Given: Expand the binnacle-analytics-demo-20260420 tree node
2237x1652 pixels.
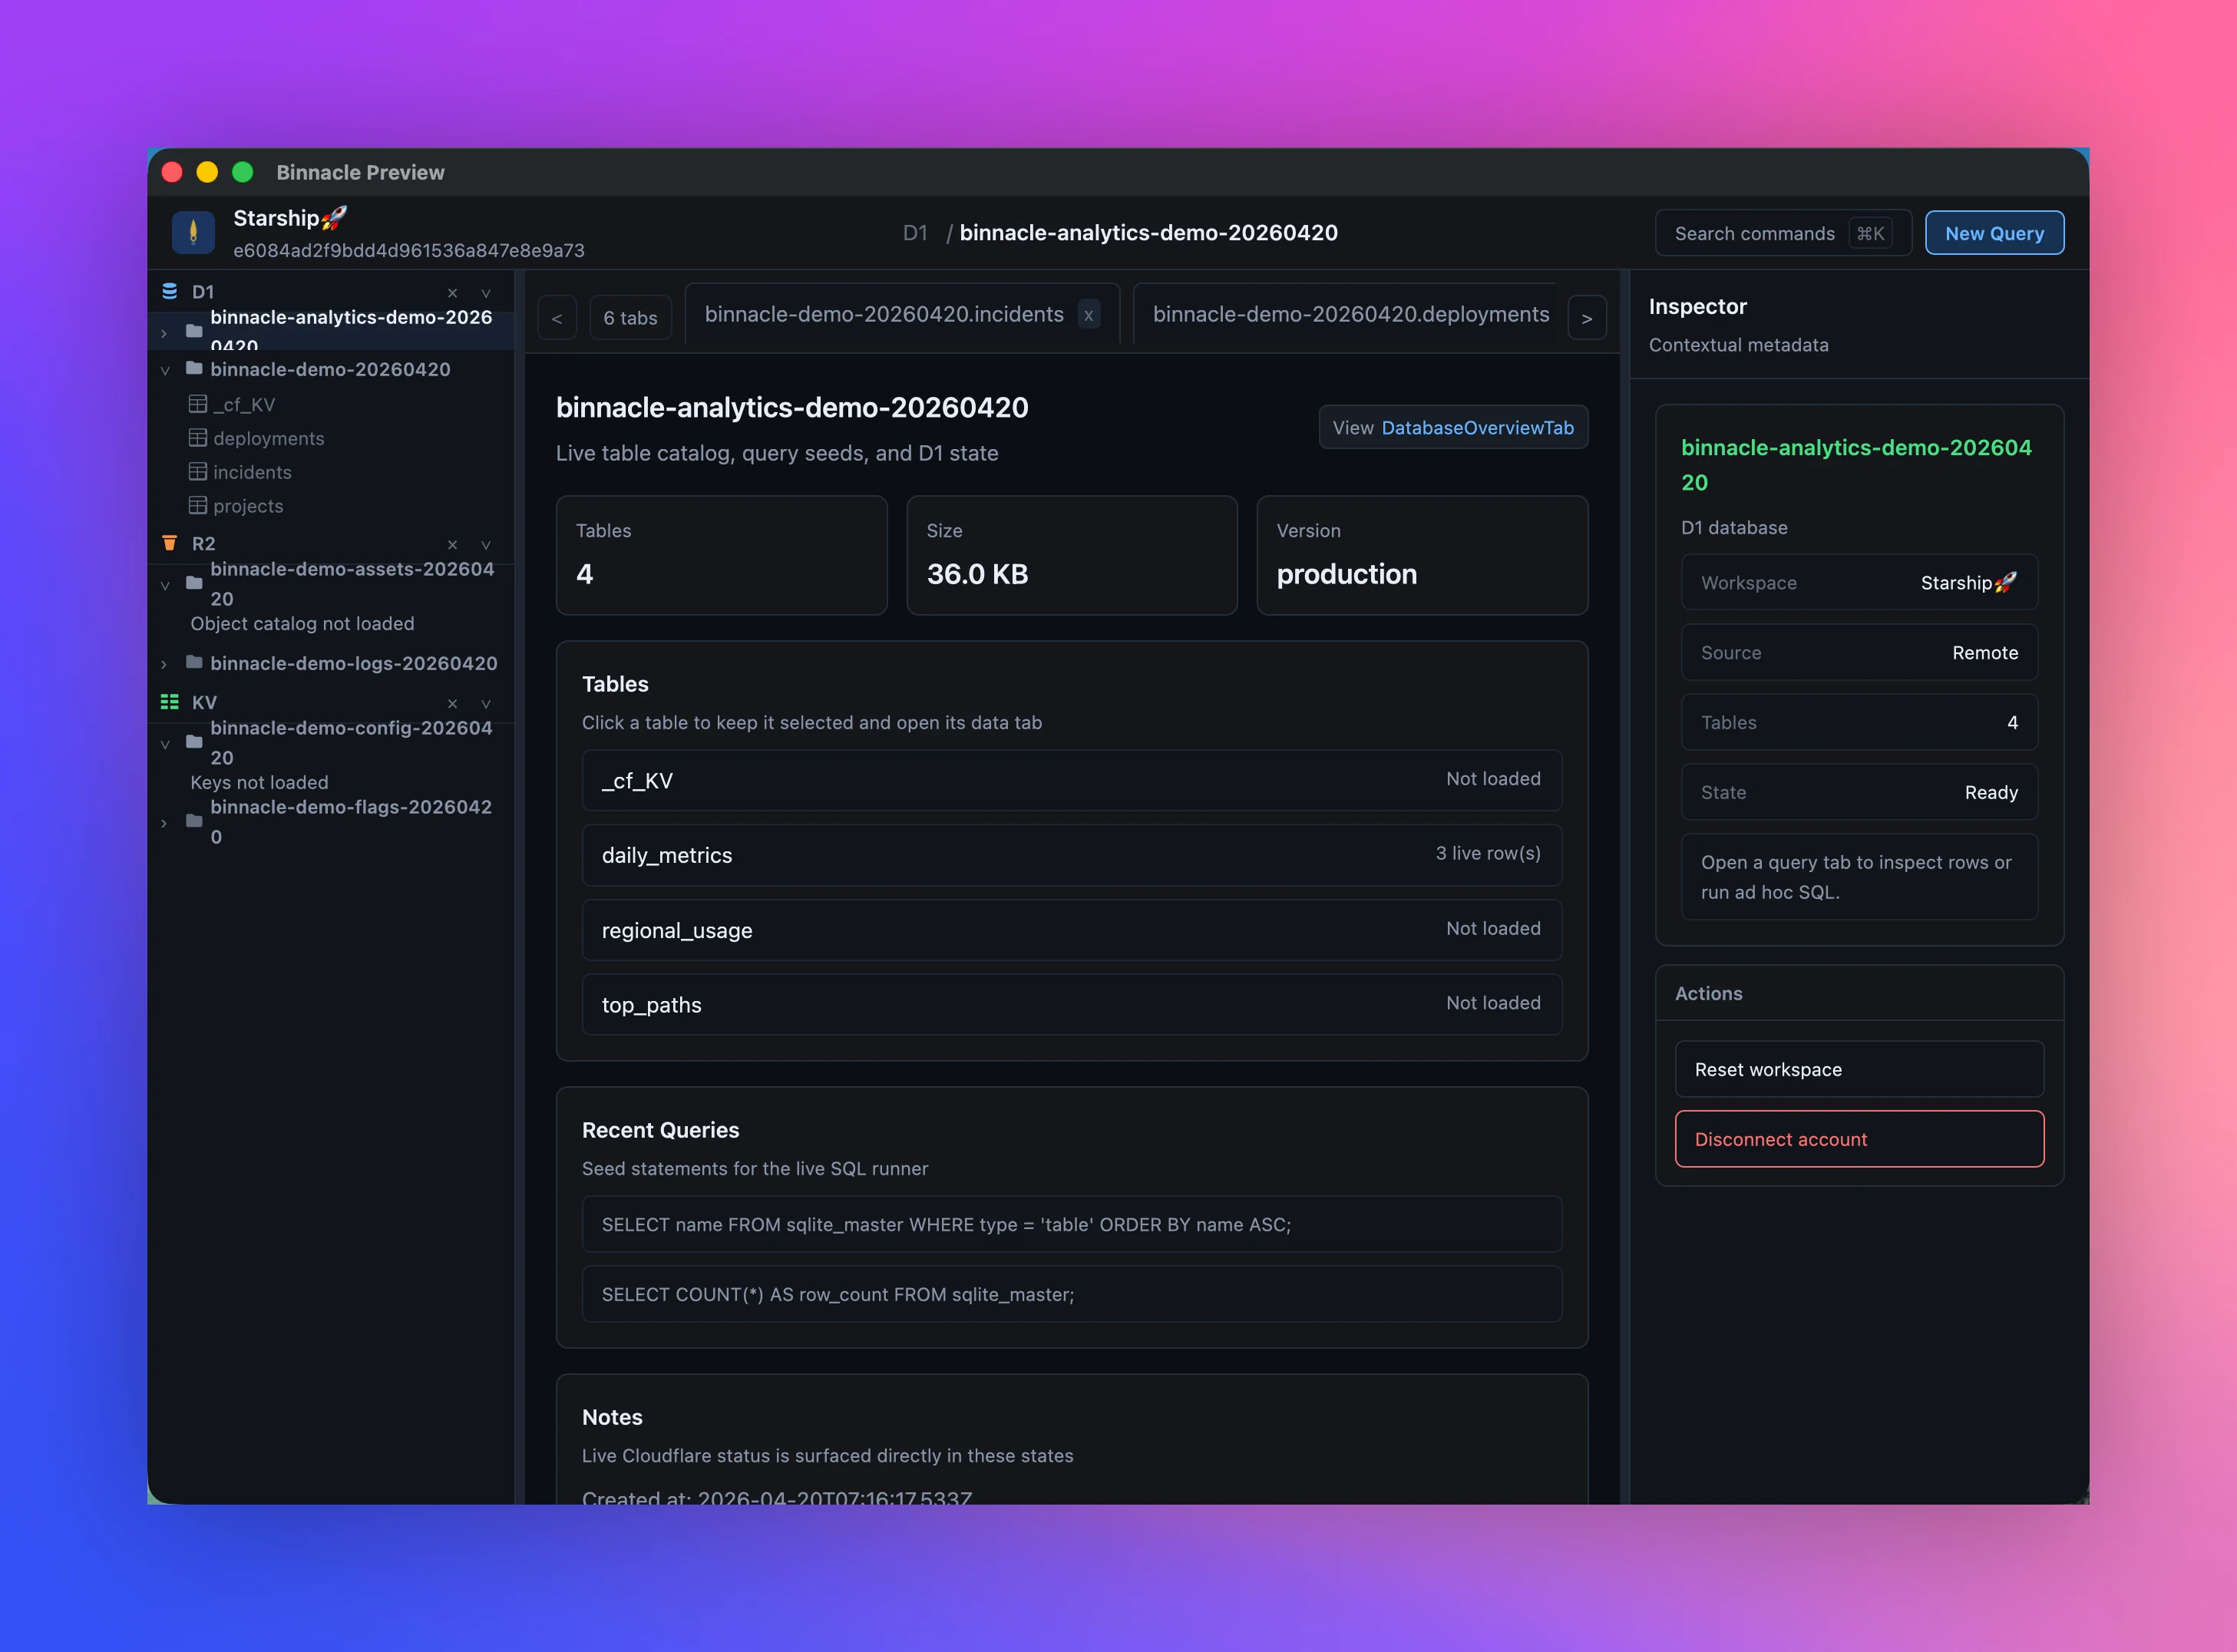Looking at the screenshot, I should [164, 333].
